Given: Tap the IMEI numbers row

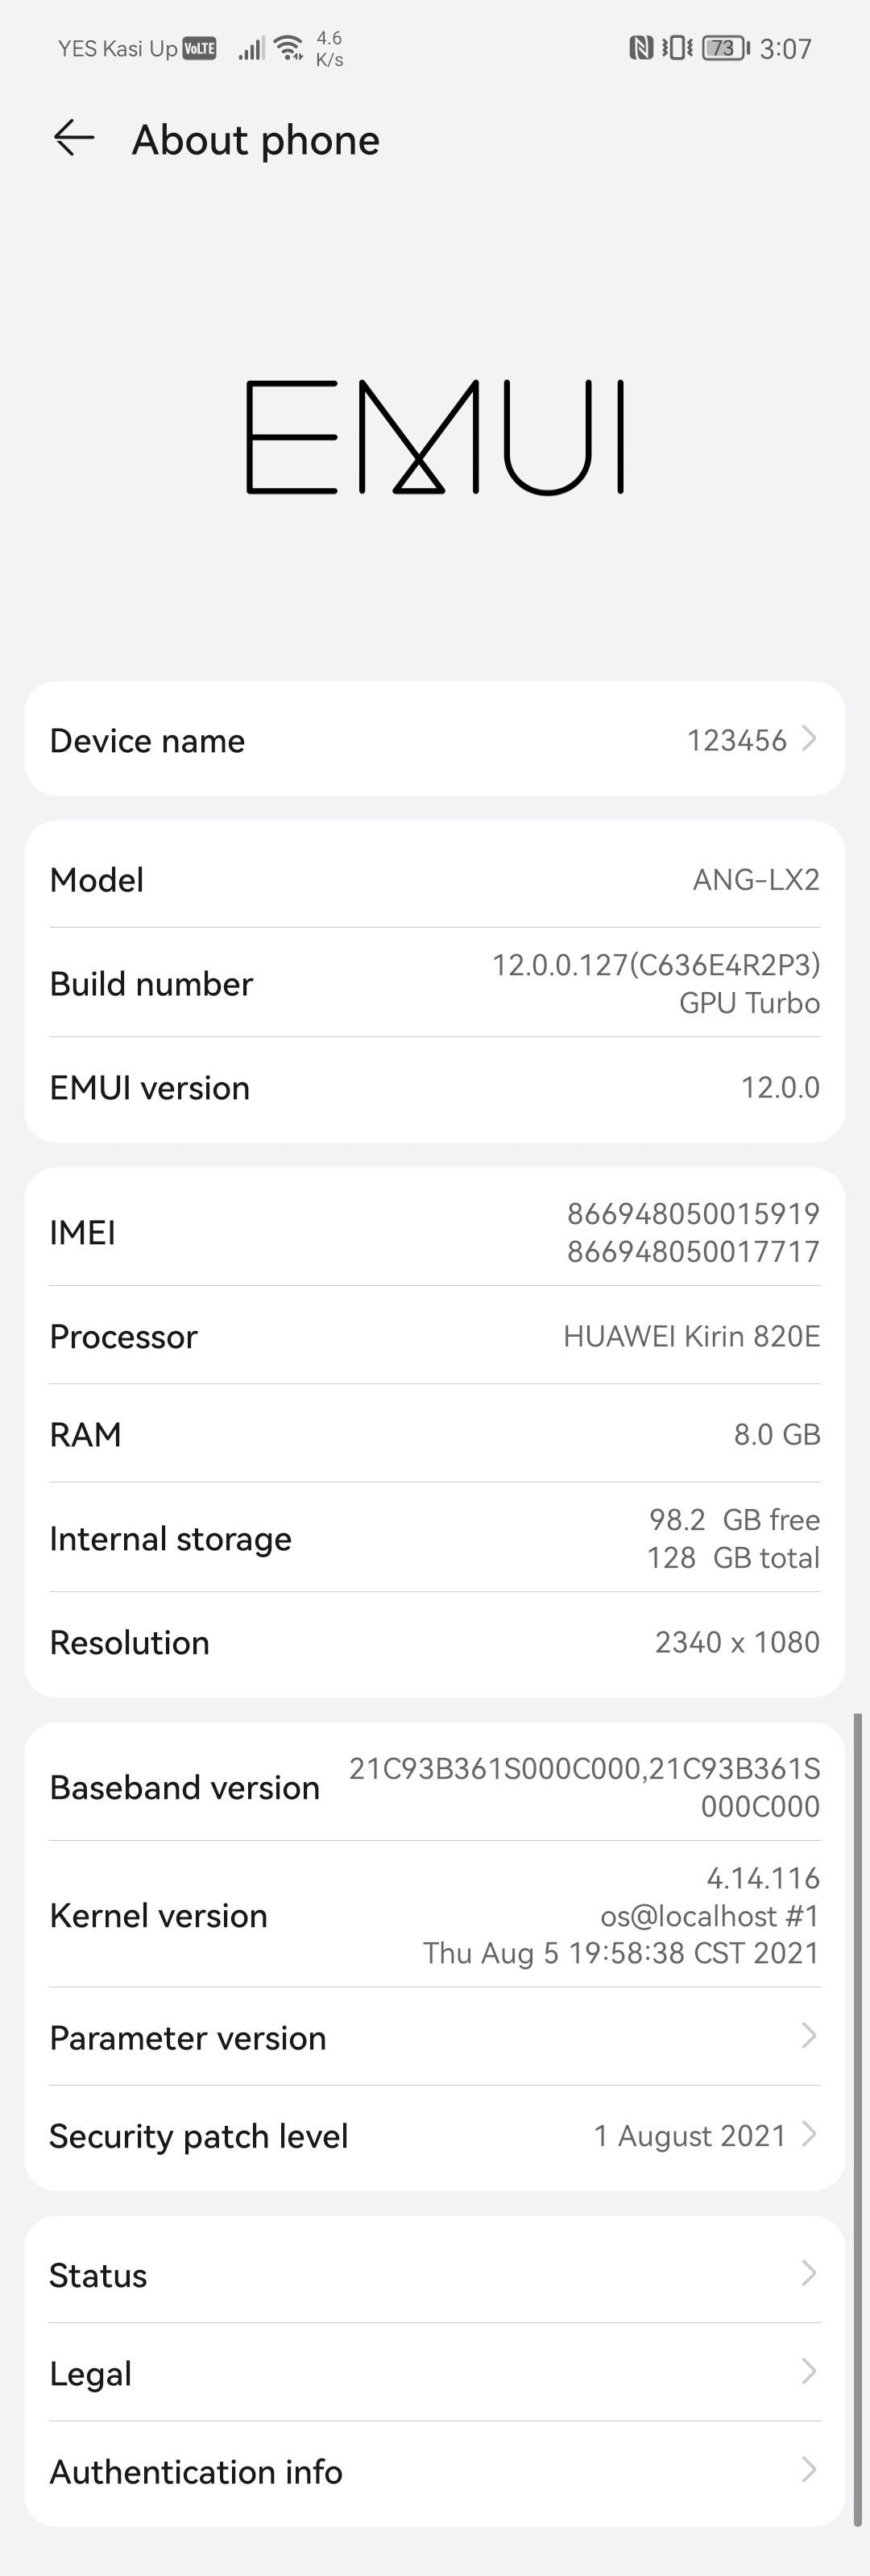Looking at the screenshot, I should [434, 1232].
